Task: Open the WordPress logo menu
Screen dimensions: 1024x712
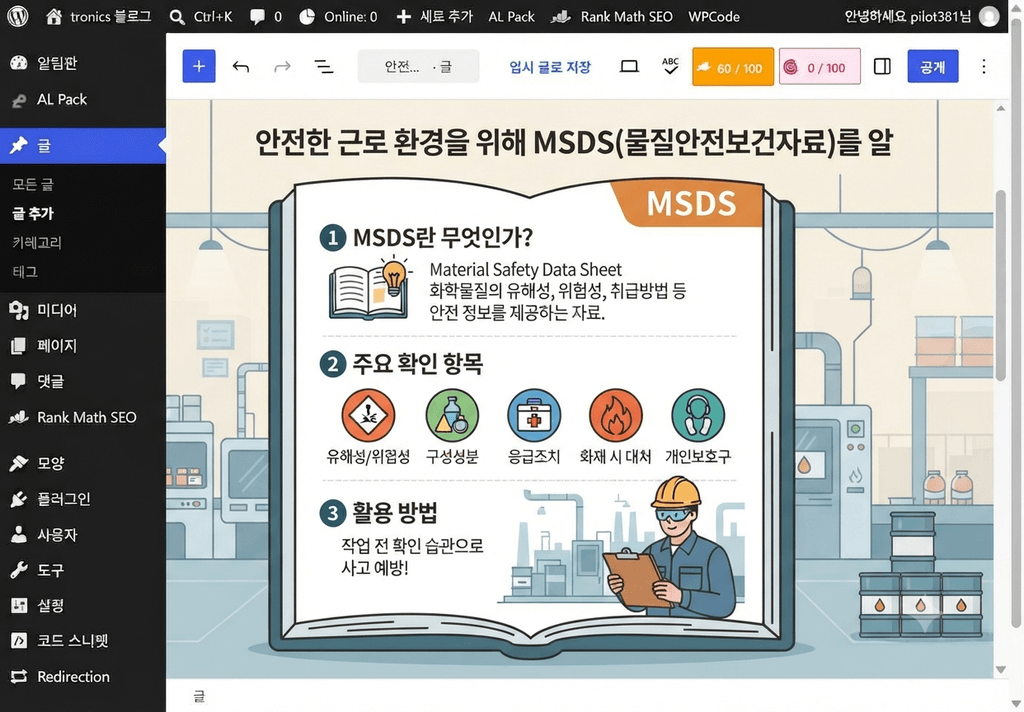Action: coord(18,16)
